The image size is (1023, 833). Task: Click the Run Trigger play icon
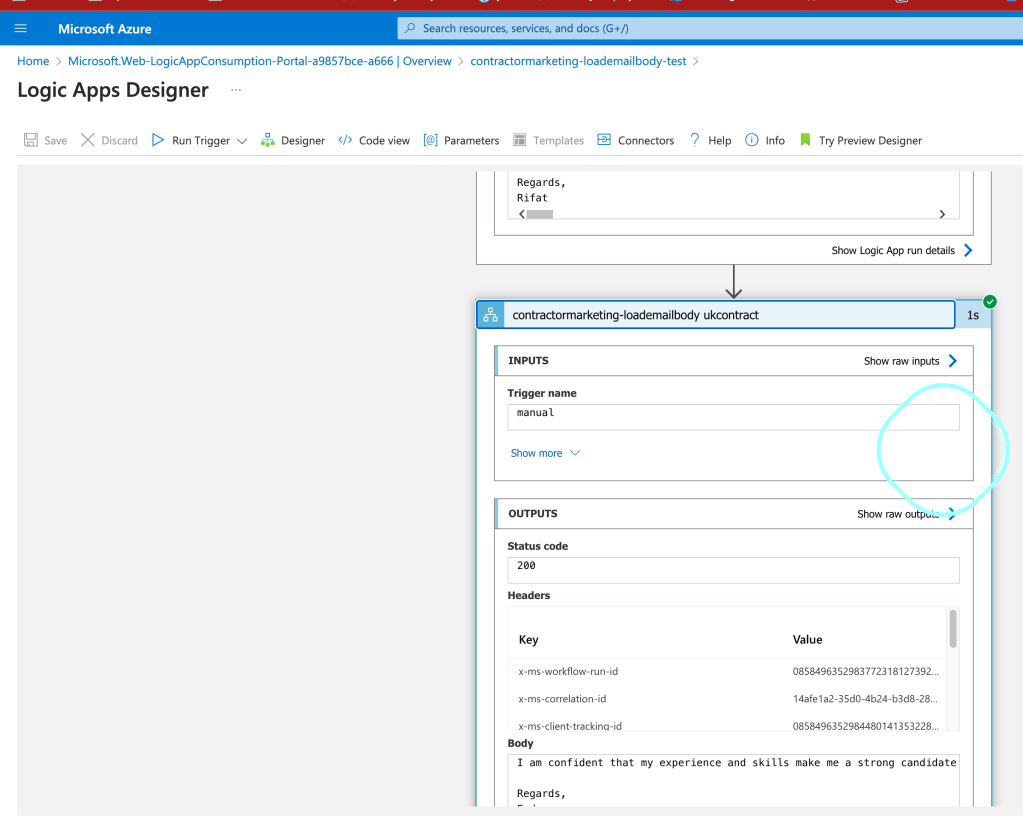click(158, 140)
